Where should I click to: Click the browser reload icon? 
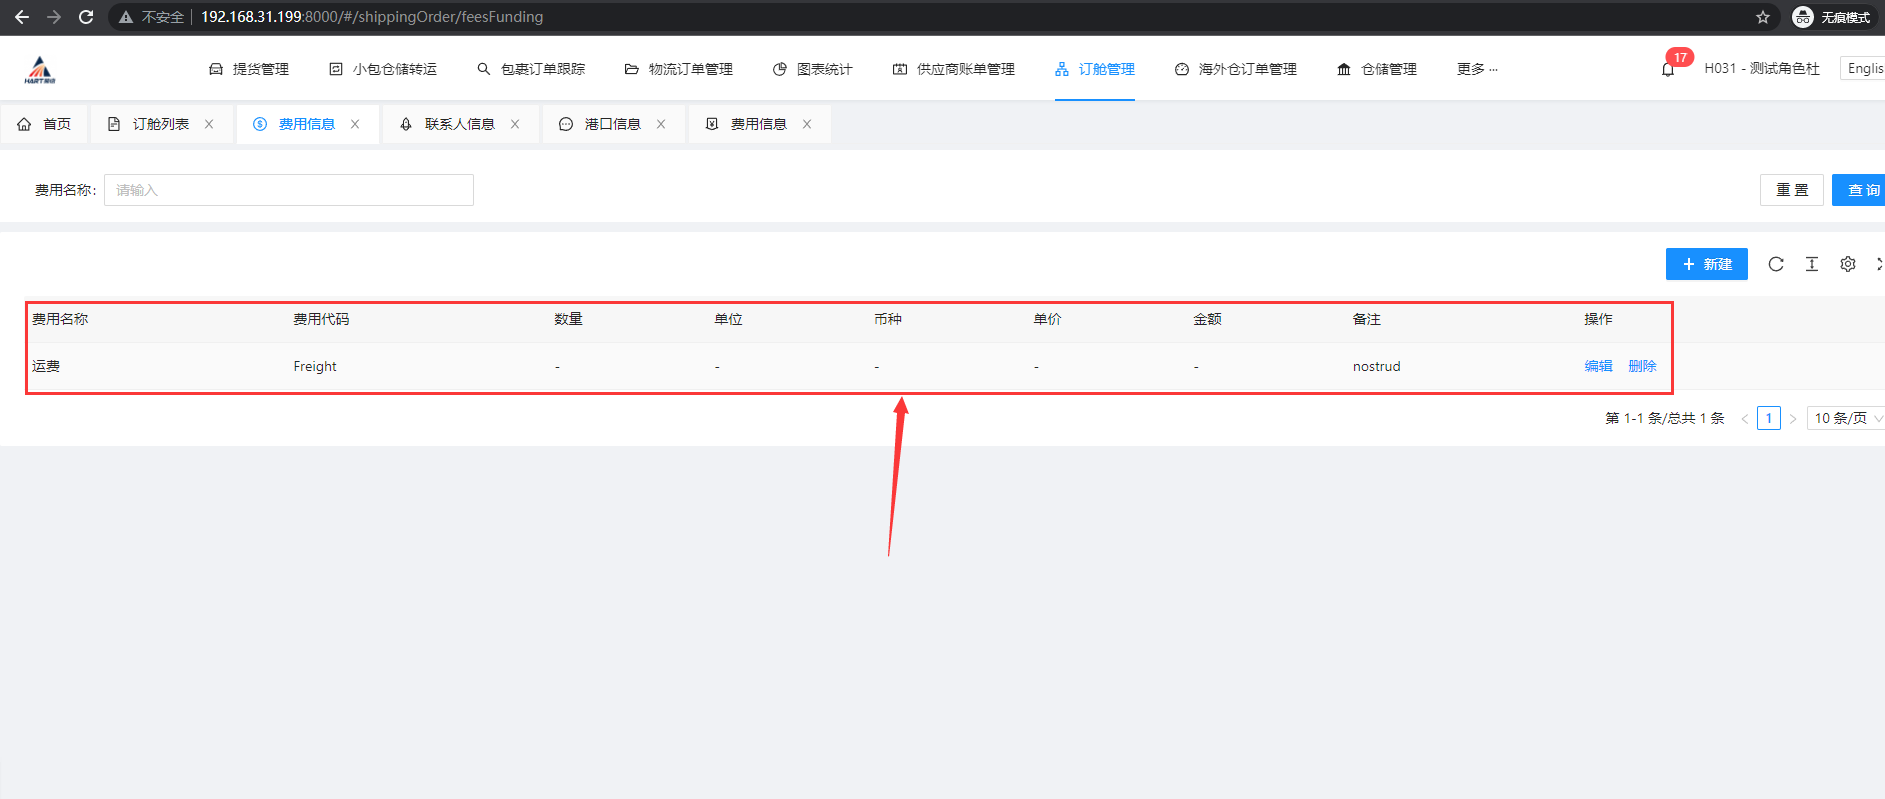(x=86, y=17)
